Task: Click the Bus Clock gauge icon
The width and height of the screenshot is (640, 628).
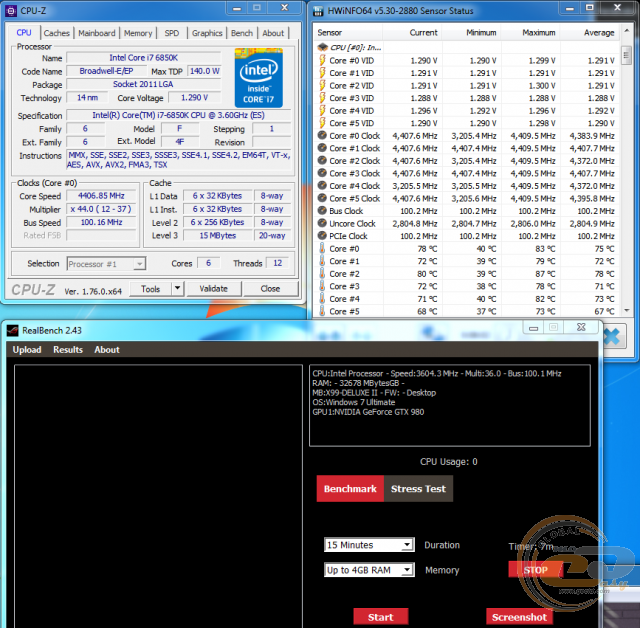Action: click(x=322, y=211)
